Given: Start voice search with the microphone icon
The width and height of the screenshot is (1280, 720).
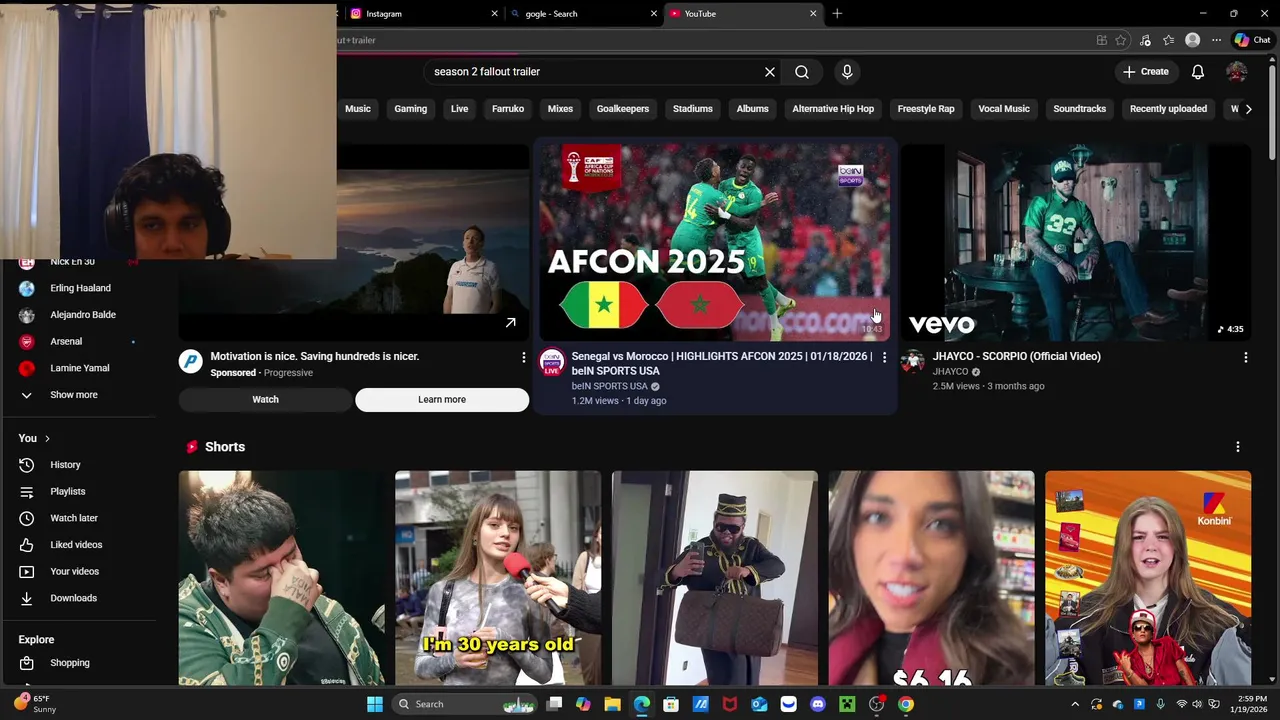Looking at the screenshot, I should 847,72.
